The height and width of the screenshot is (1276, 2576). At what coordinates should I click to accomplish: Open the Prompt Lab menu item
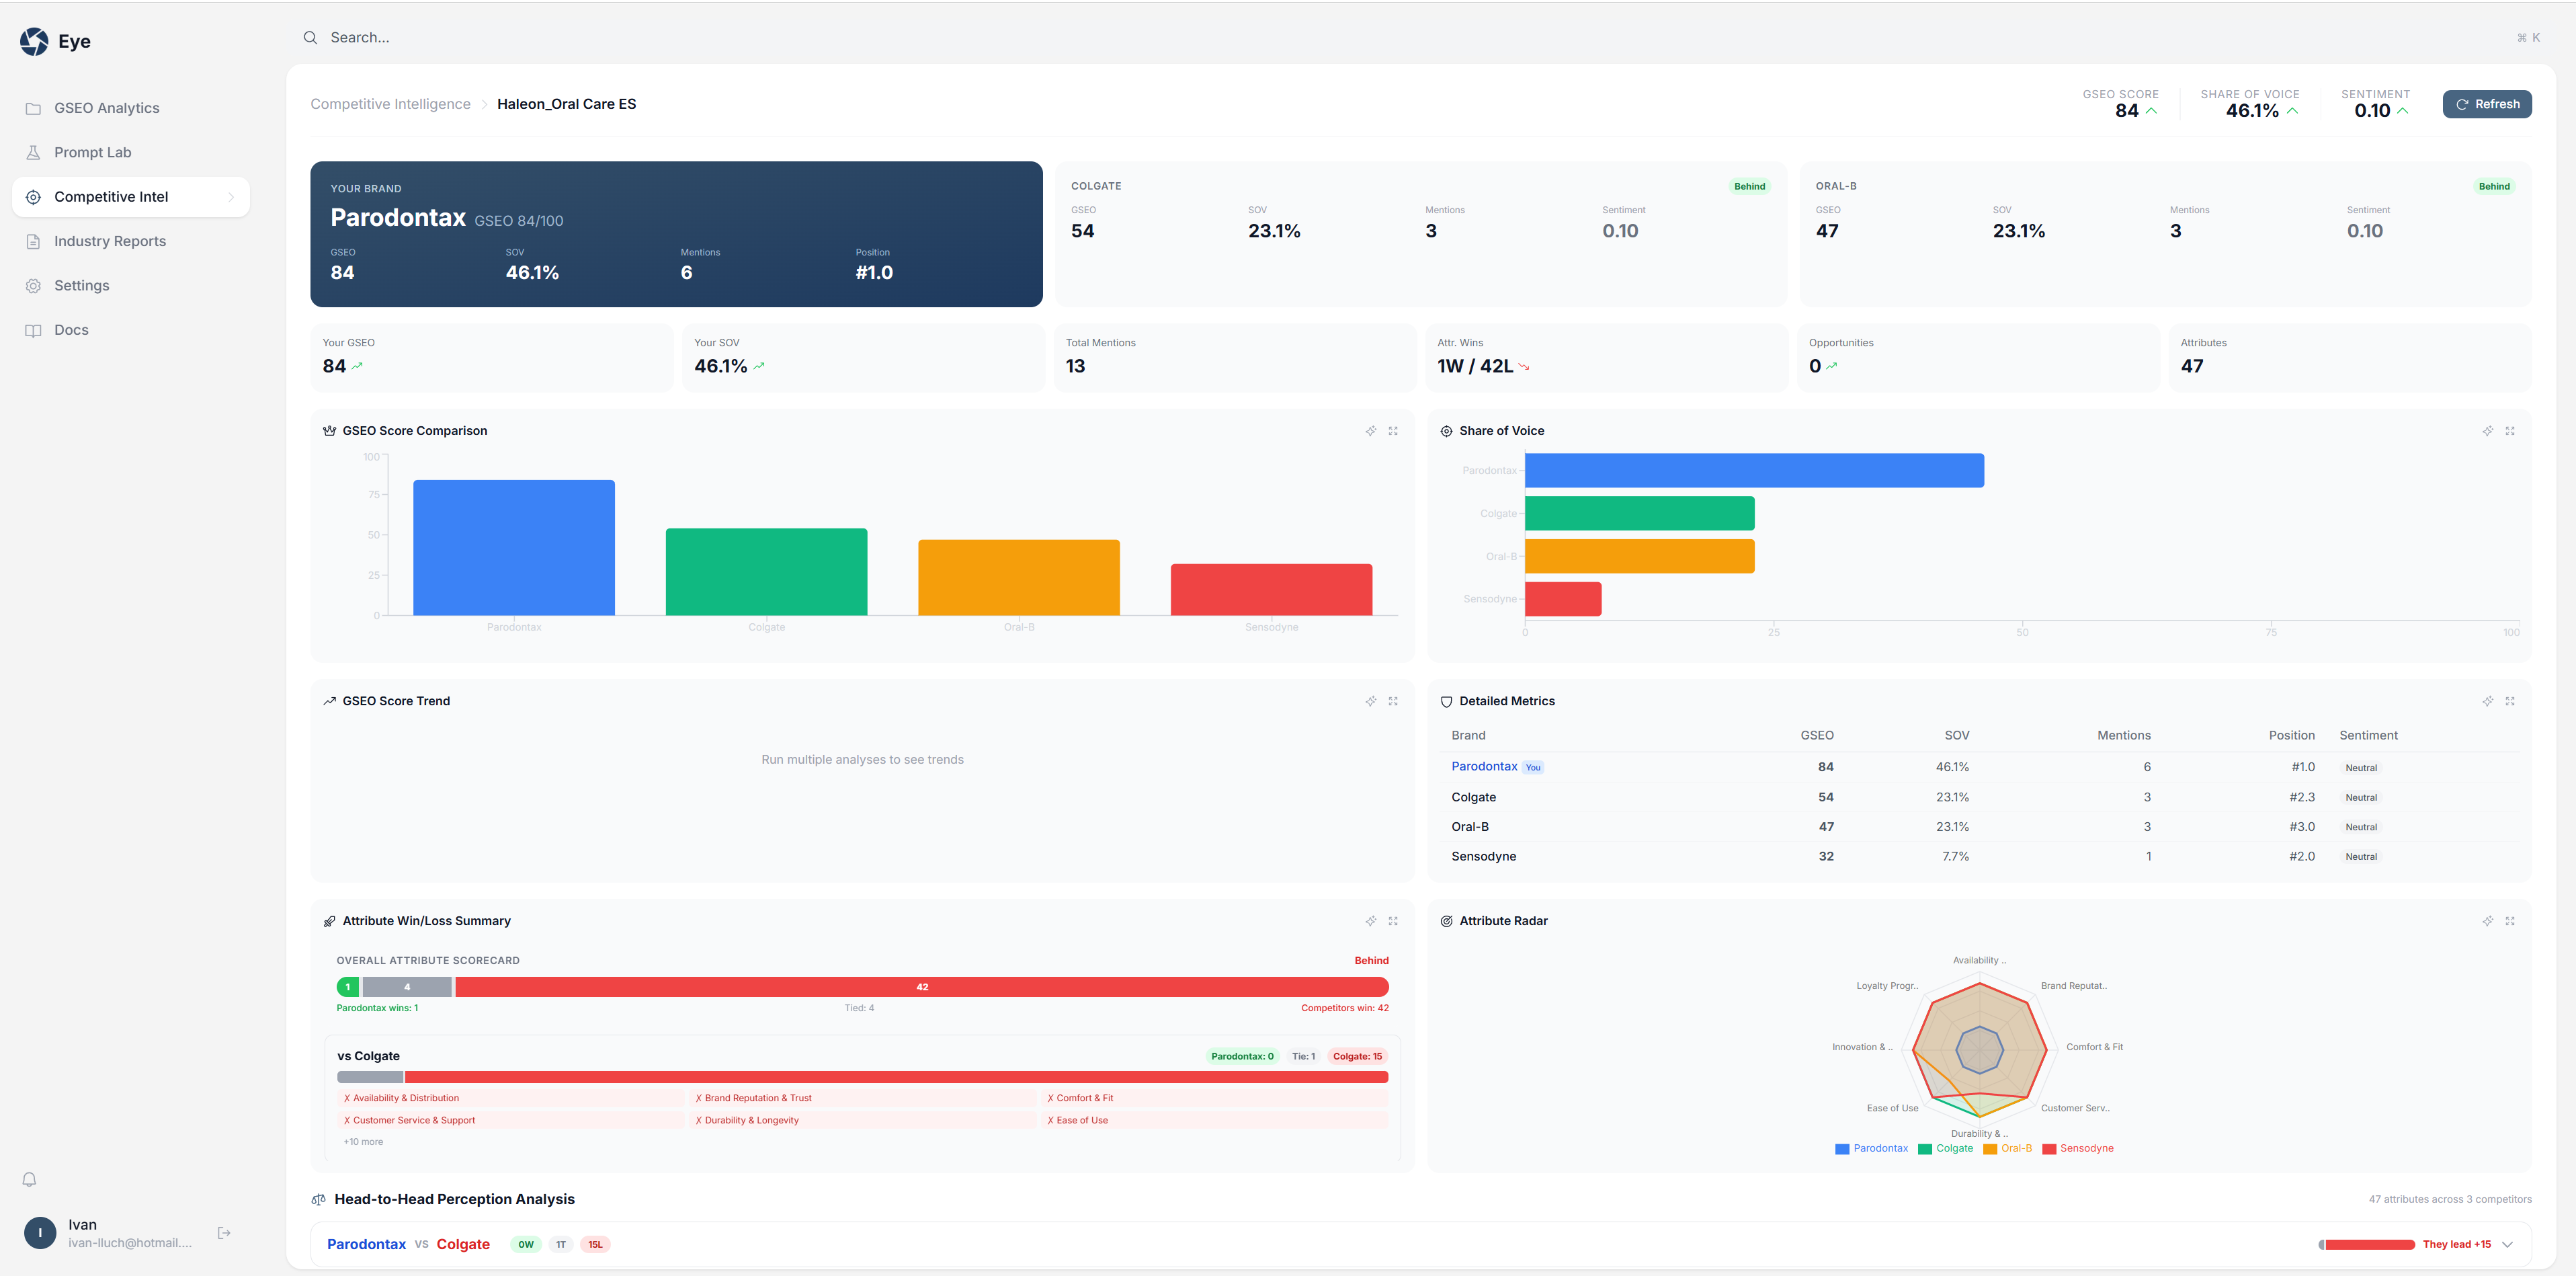click(92, 152)
